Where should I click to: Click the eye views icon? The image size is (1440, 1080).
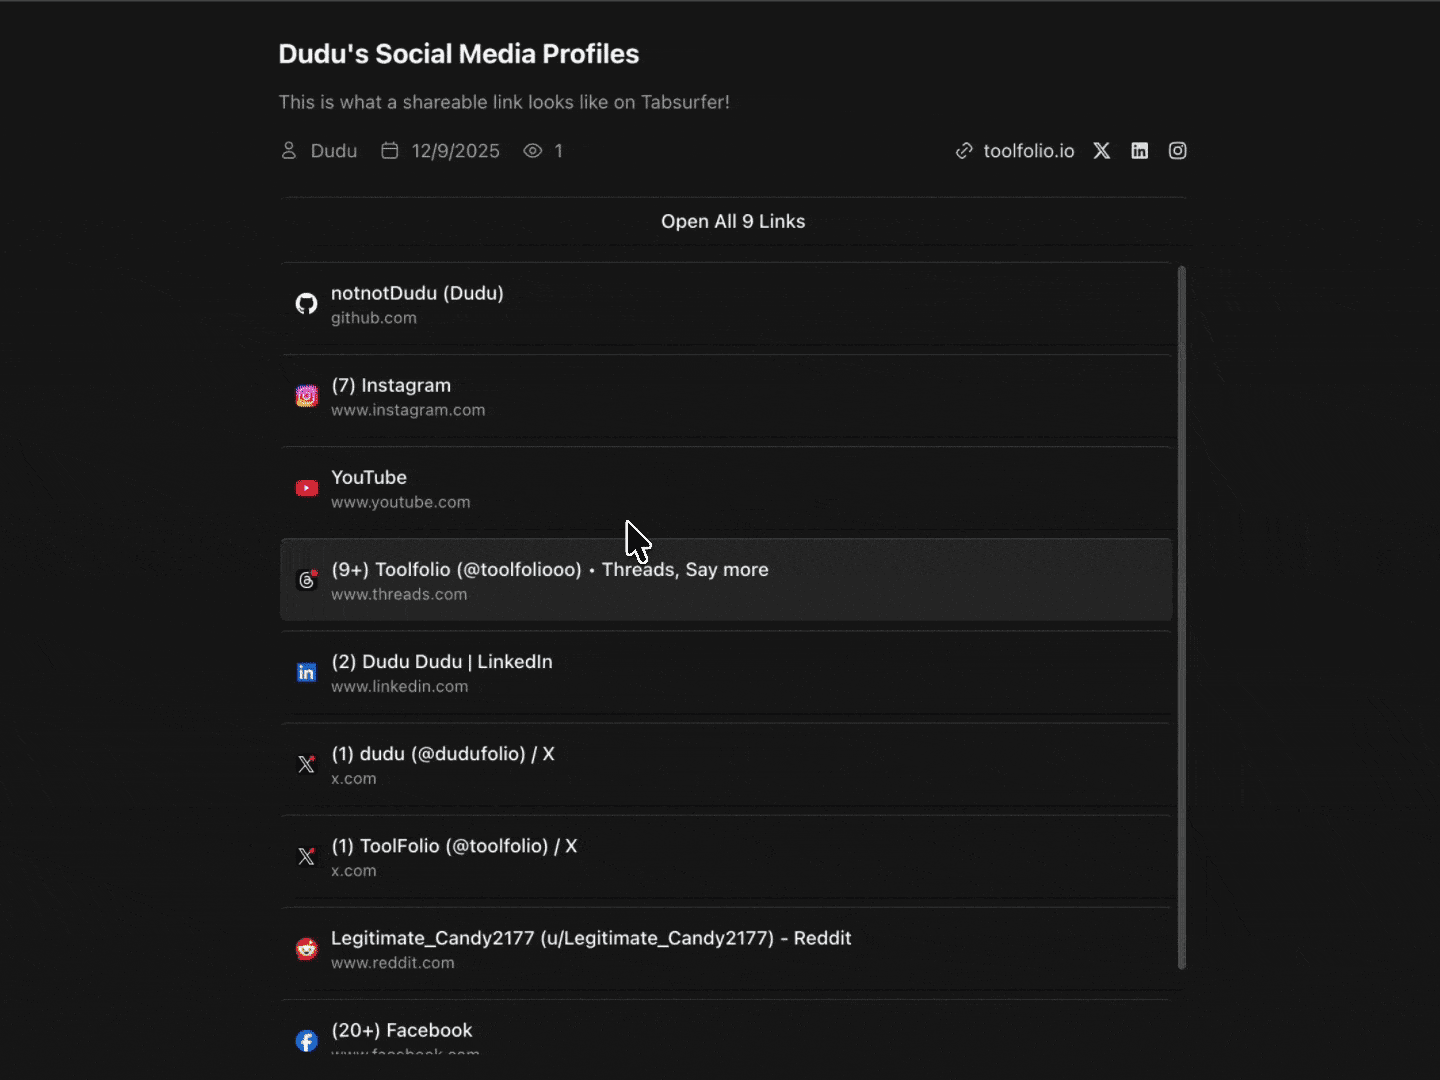(x=533, y=151)
